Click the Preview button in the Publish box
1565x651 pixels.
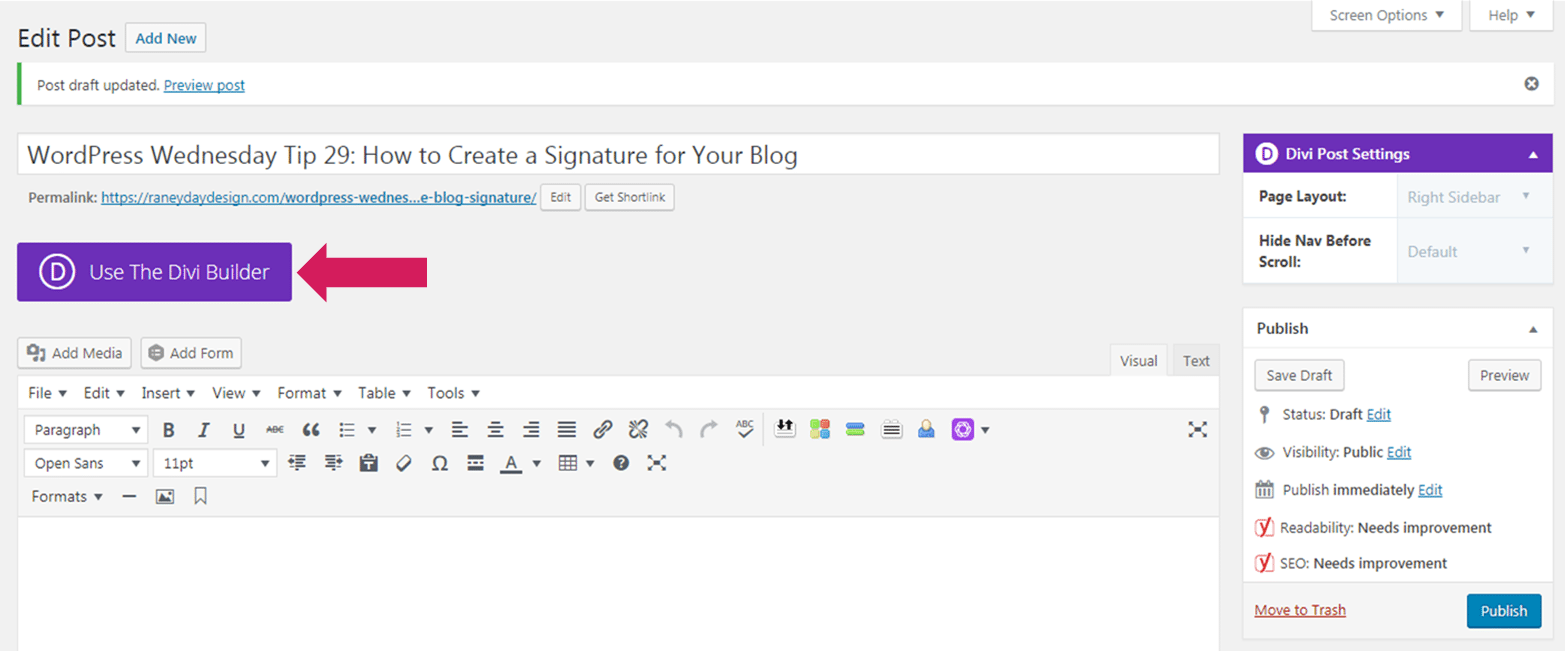pyautogui.click(x=1504, y=375)
